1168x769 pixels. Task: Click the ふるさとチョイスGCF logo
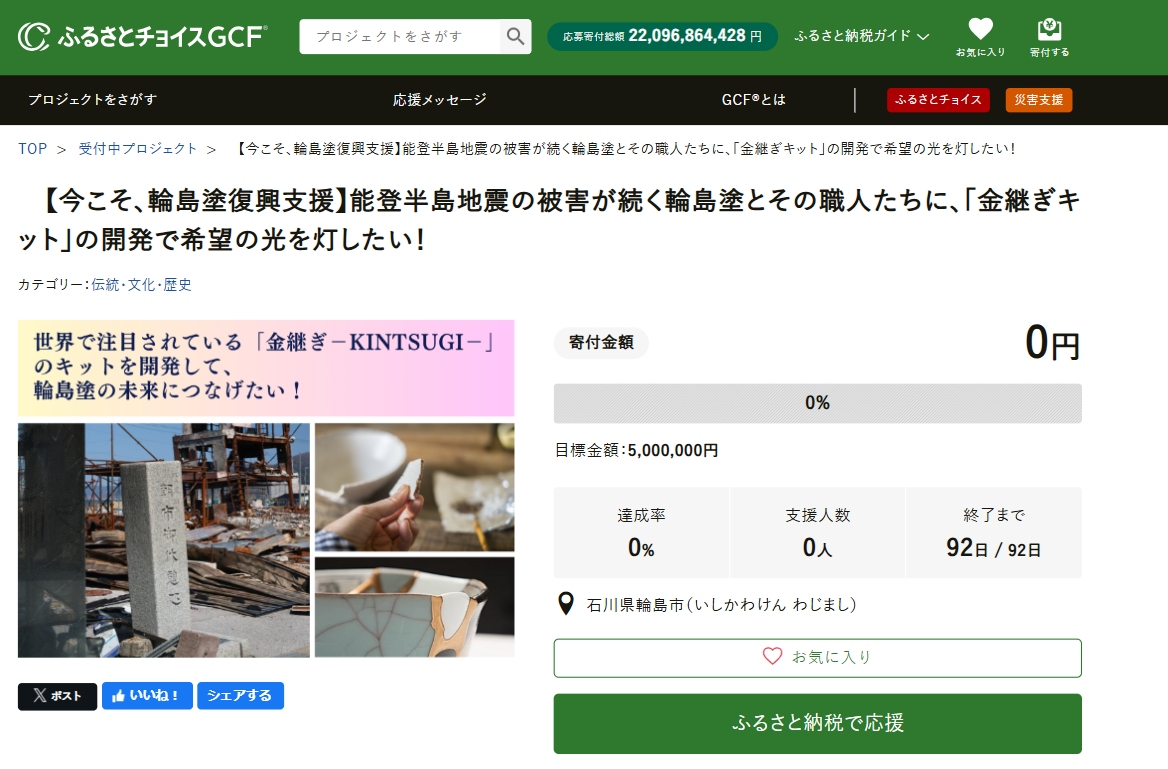pyautogui.click(x=143, y=37)
